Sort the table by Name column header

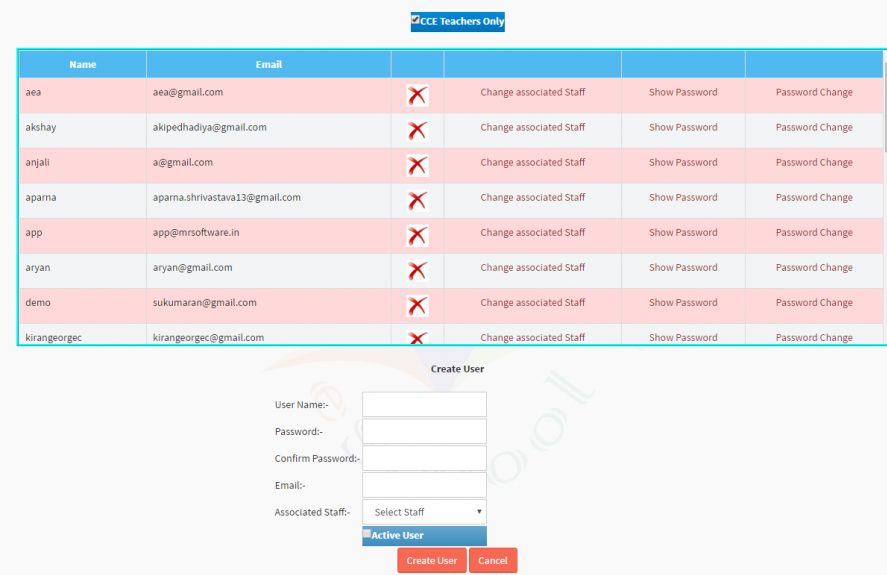(83, 65)
